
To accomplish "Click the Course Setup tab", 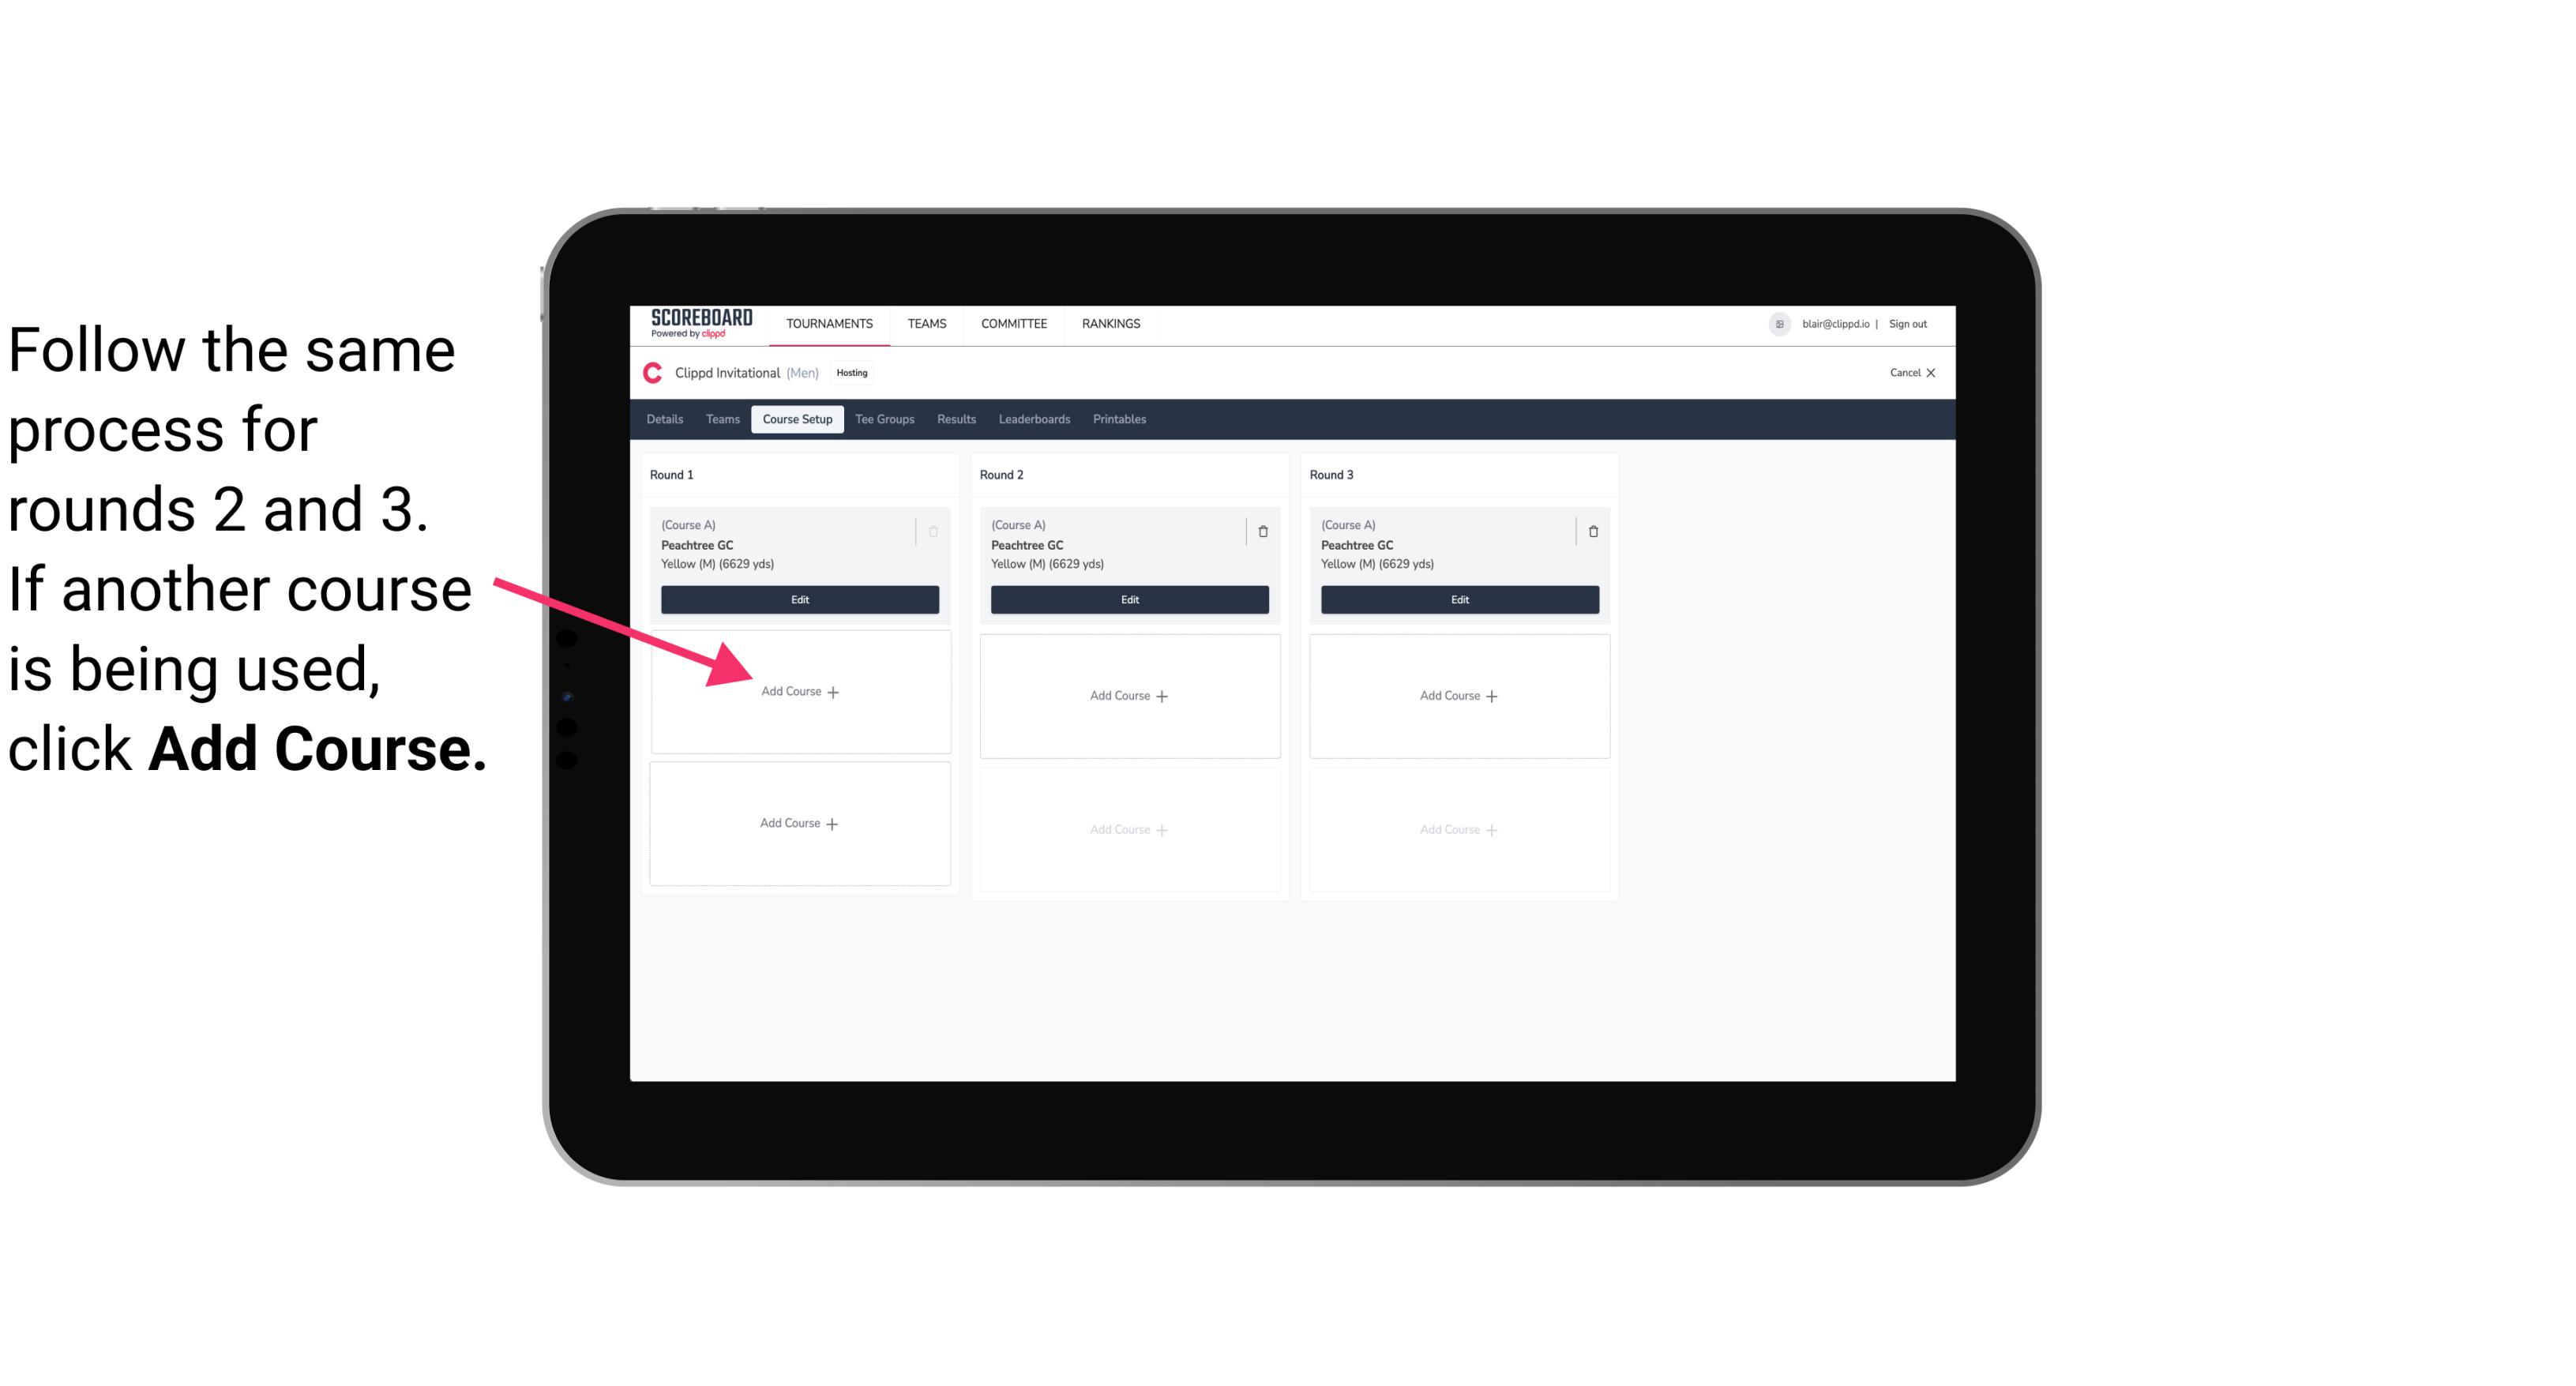I will pos(794,420).
